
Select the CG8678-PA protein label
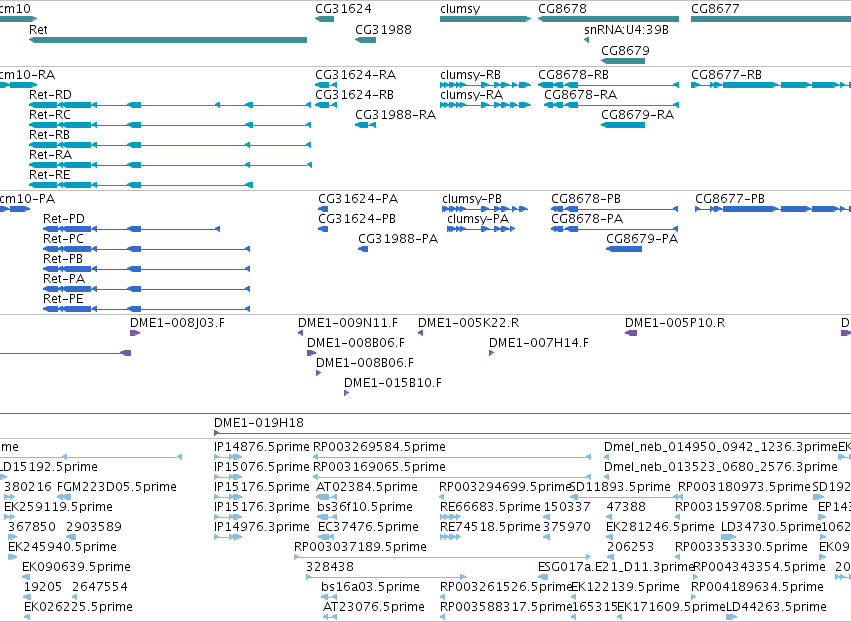(x=587, y=219)
